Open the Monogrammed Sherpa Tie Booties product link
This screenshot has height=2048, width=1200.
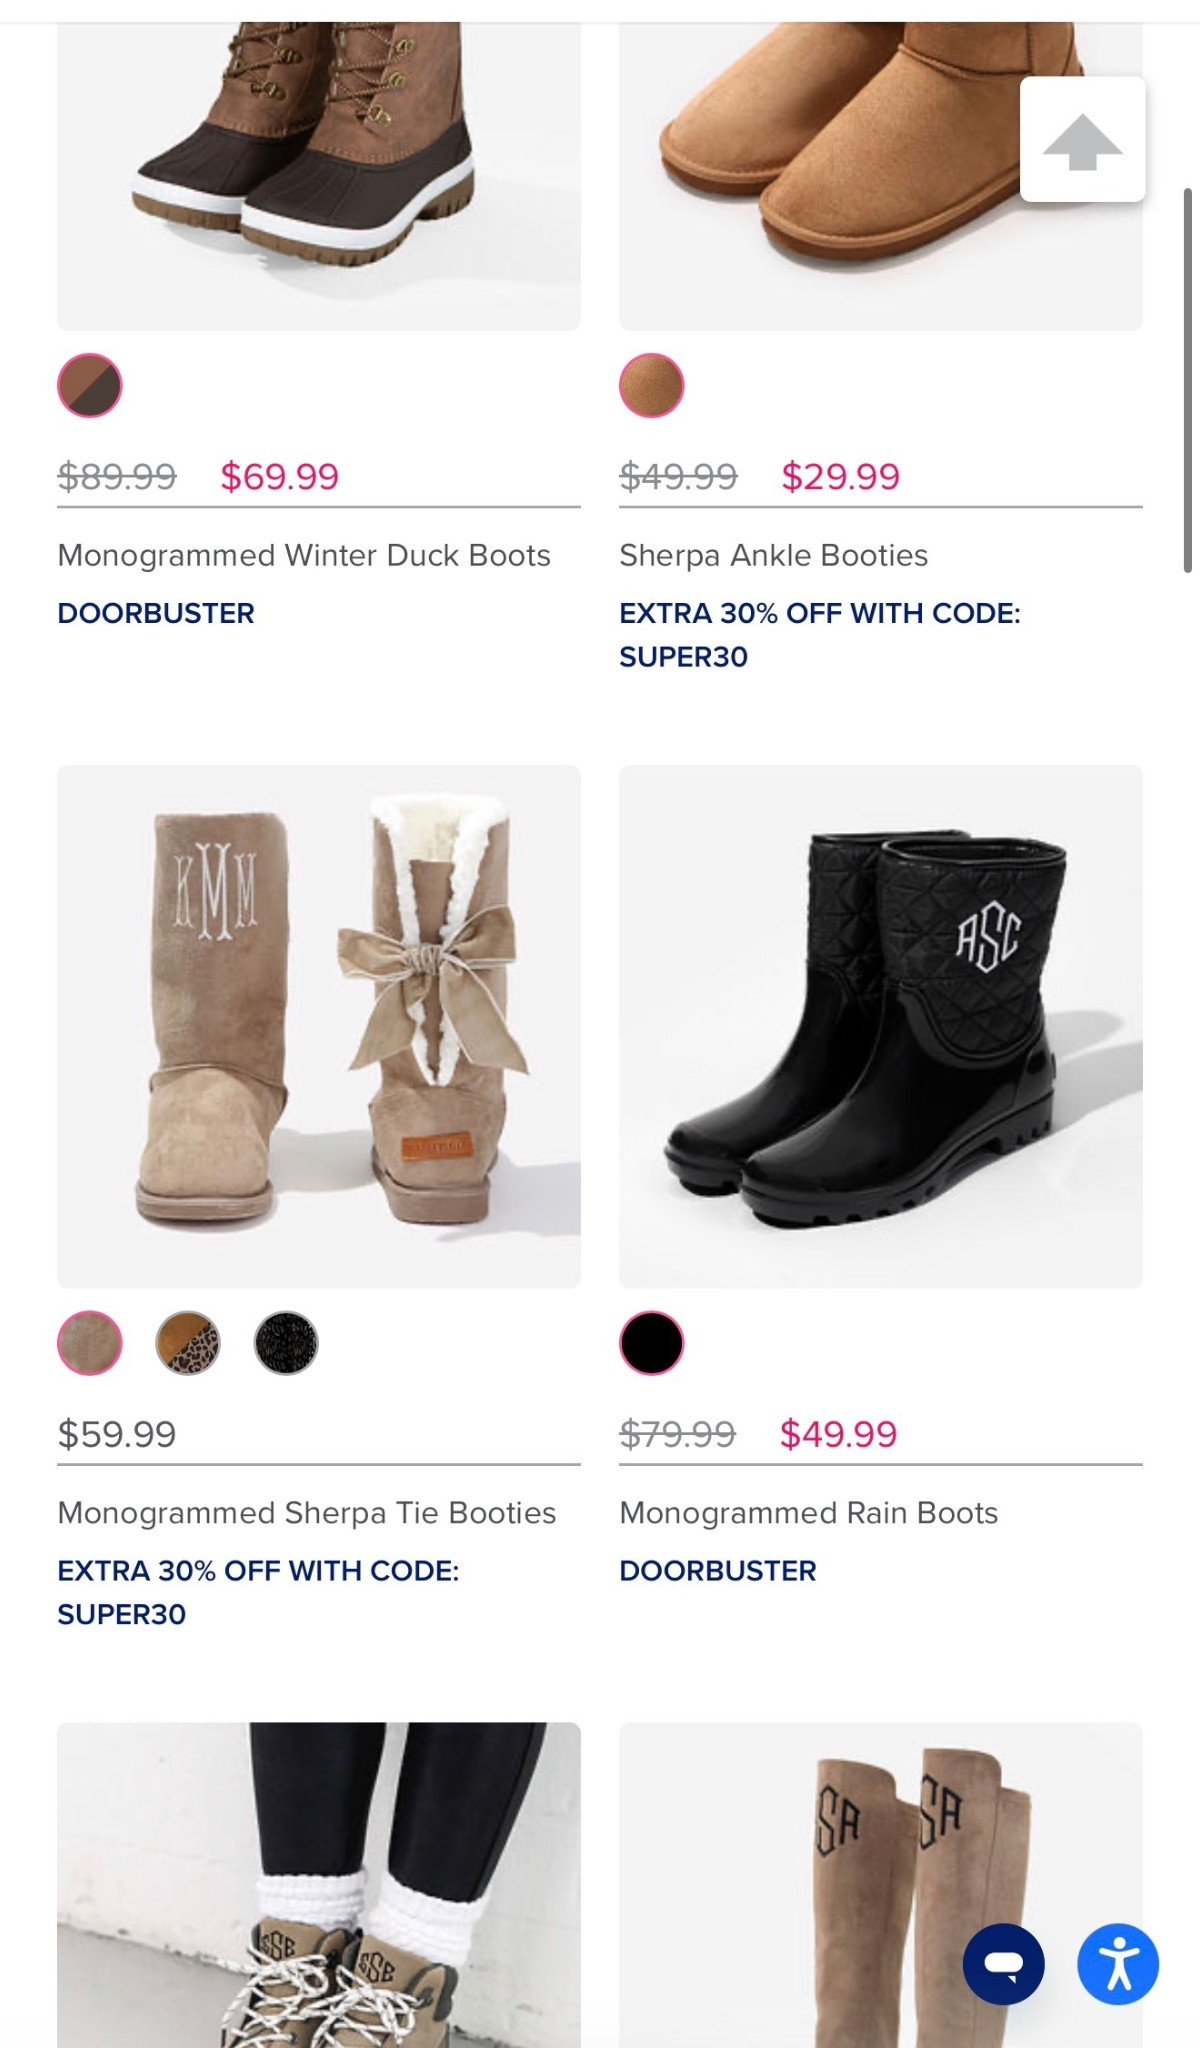coord(307,1513)
